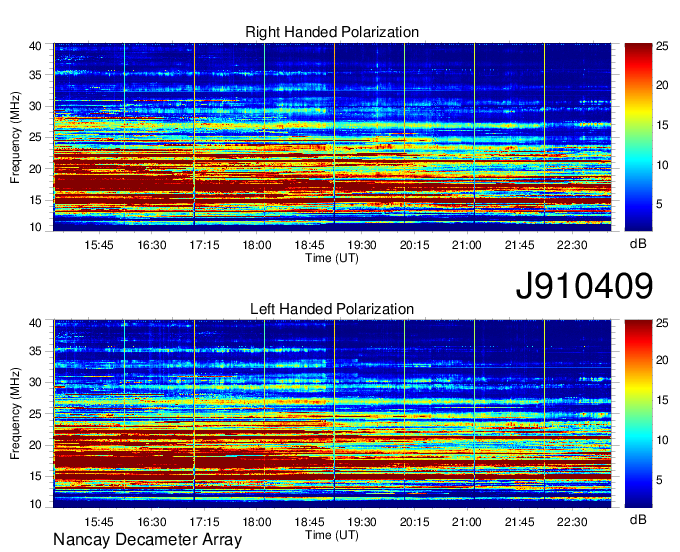Click the left-handed polarization spectrogram
This screenshot has width=680, height=552.
(x=332, y=413)
